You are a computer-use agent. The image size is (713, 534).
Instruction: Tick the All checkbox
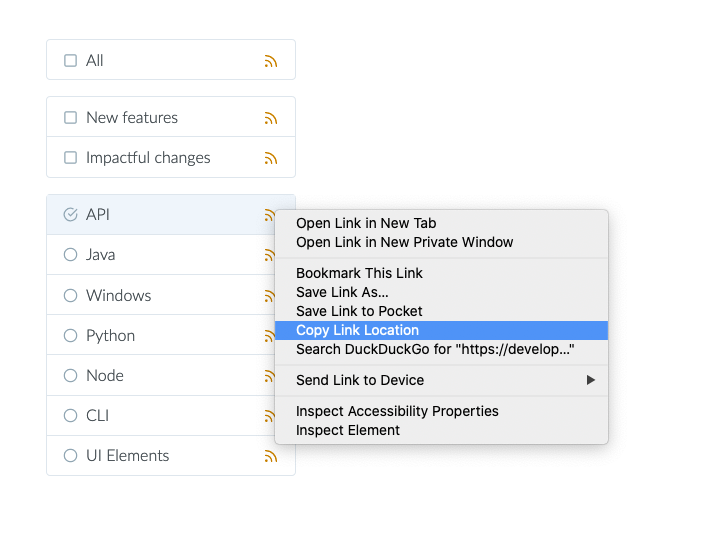(x=70, y=60)
